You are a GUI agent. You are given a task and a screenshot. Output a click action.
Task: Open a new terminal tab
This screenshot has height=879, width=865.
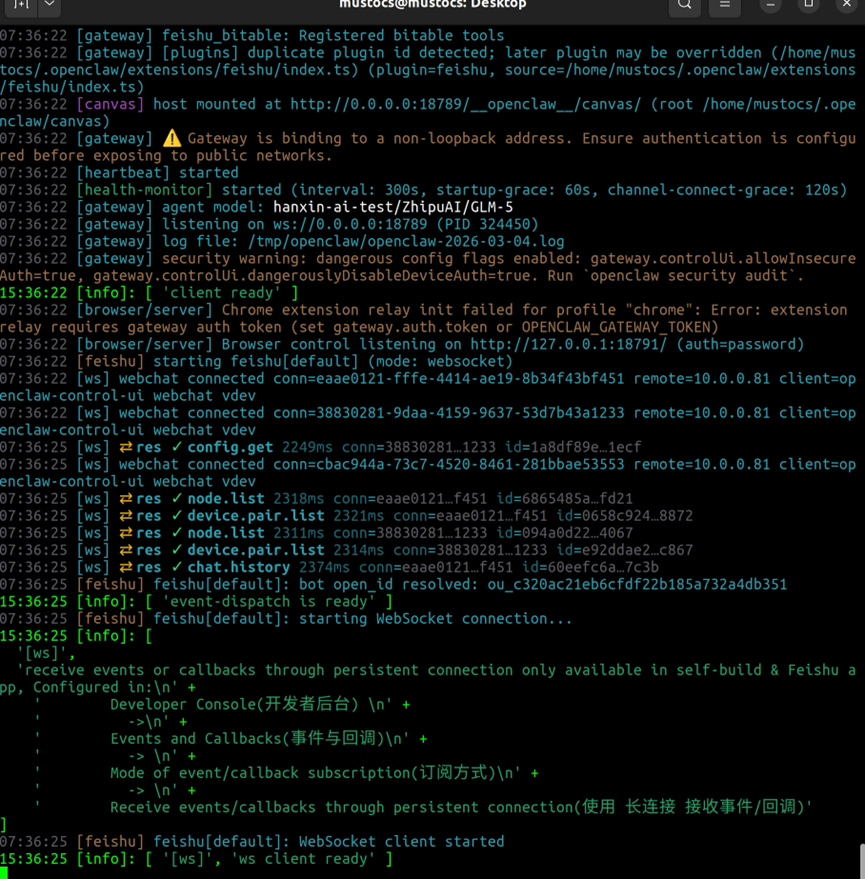point(21,4)
